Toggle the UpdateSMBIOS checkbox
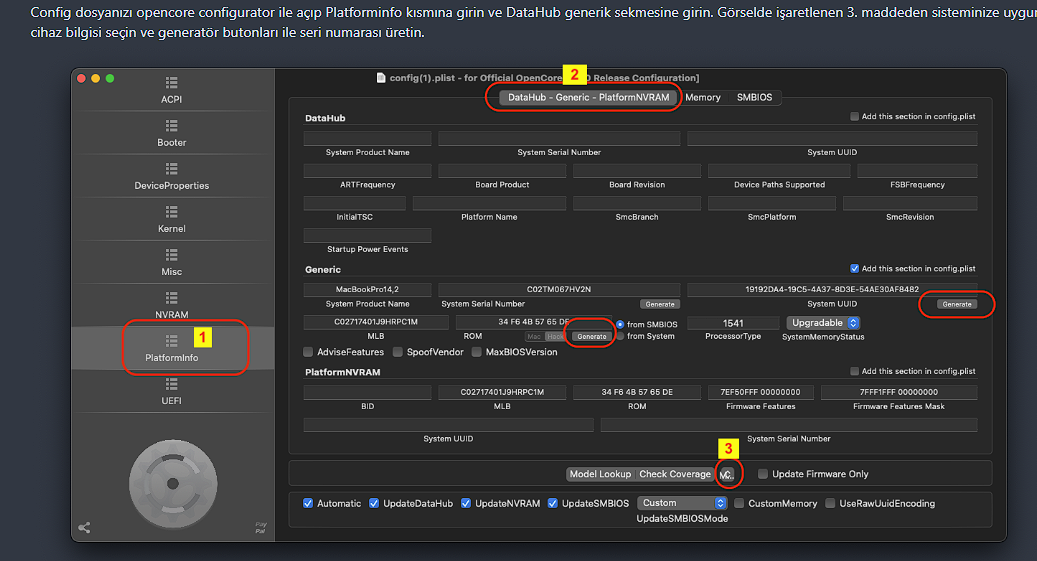Viewport: 1037px width, 561px height. tap(553, 503)
